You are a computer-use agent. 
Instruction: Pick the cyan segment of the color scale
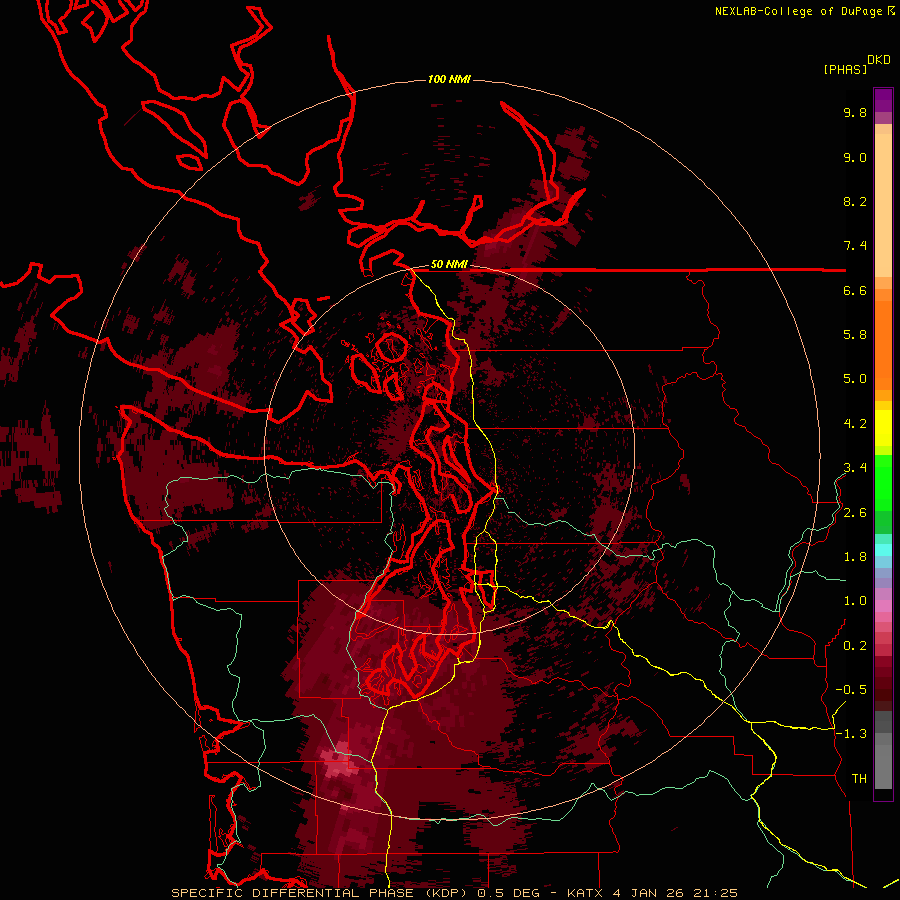coord(883,550)
